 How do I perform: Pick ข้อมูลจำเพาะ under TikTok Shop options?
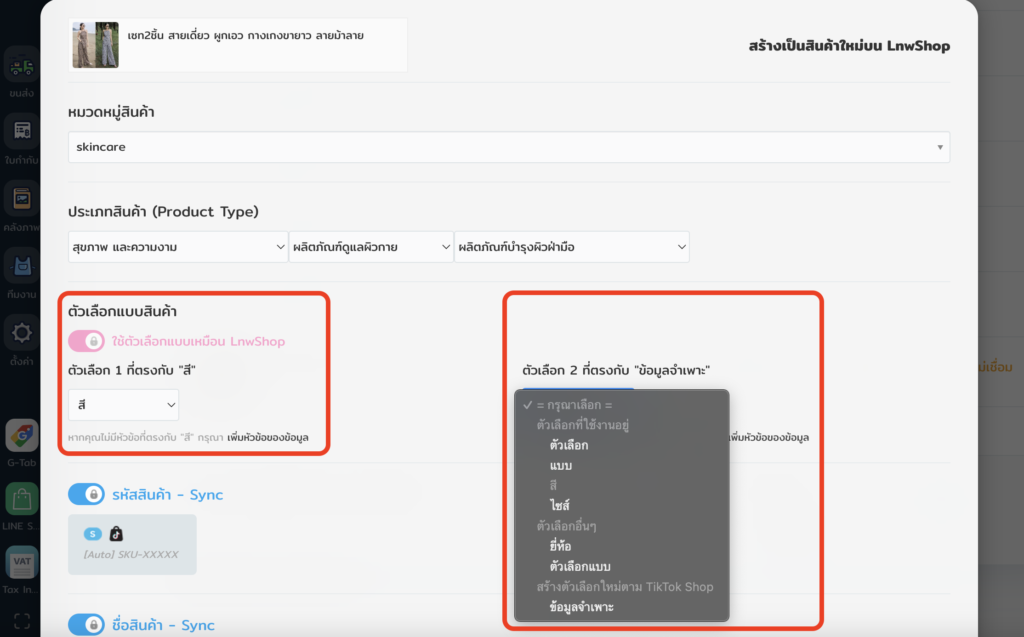coord(582,607)
